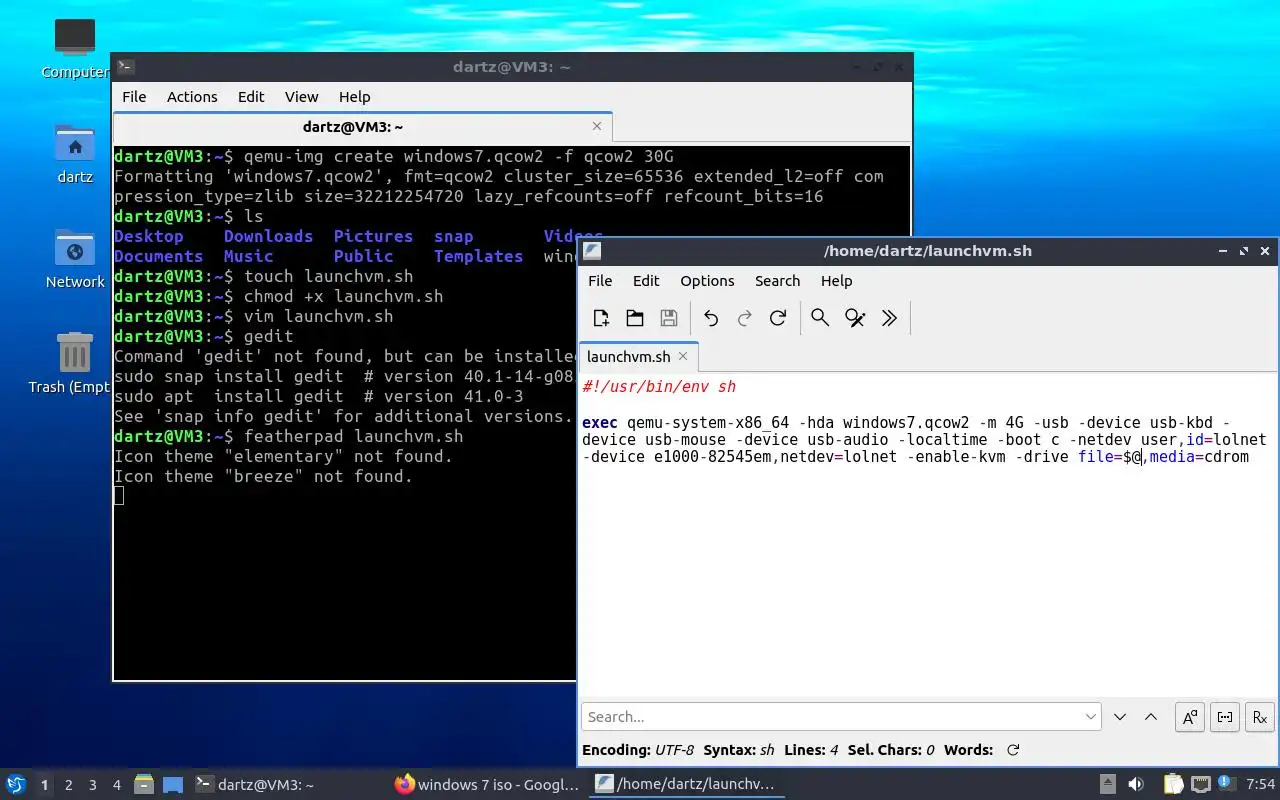Switch to workspace 4
The width and height of the screenshot is (1280, 800).
117,785
